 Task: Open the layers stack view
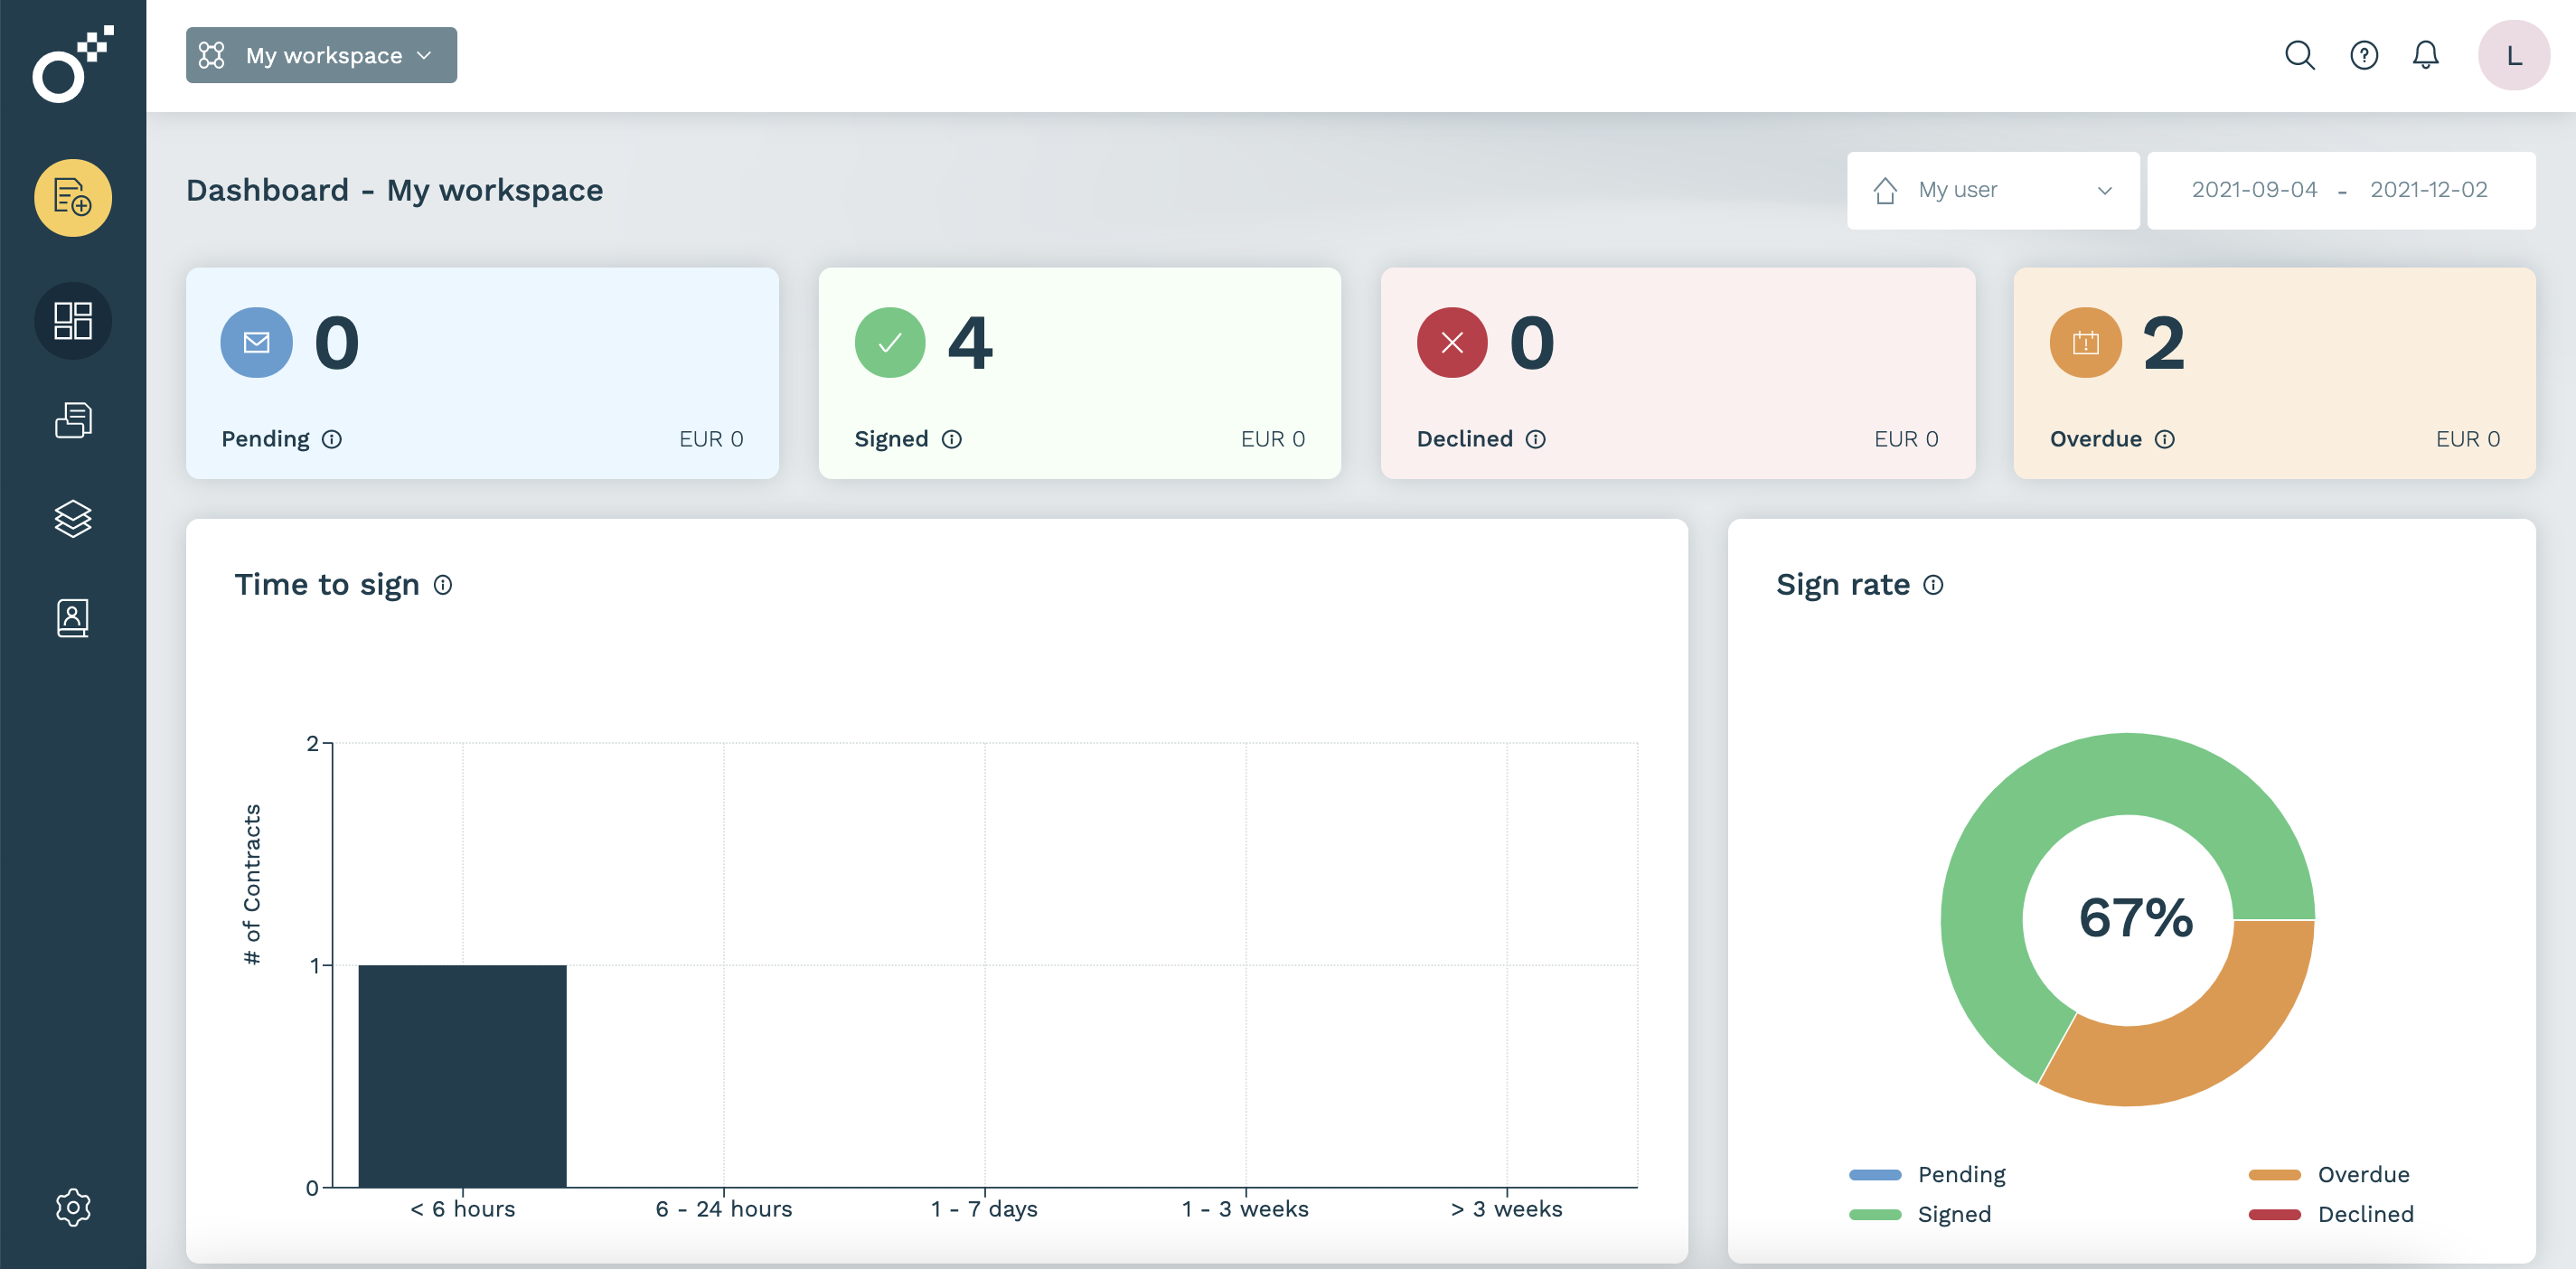tap(73, 518)
